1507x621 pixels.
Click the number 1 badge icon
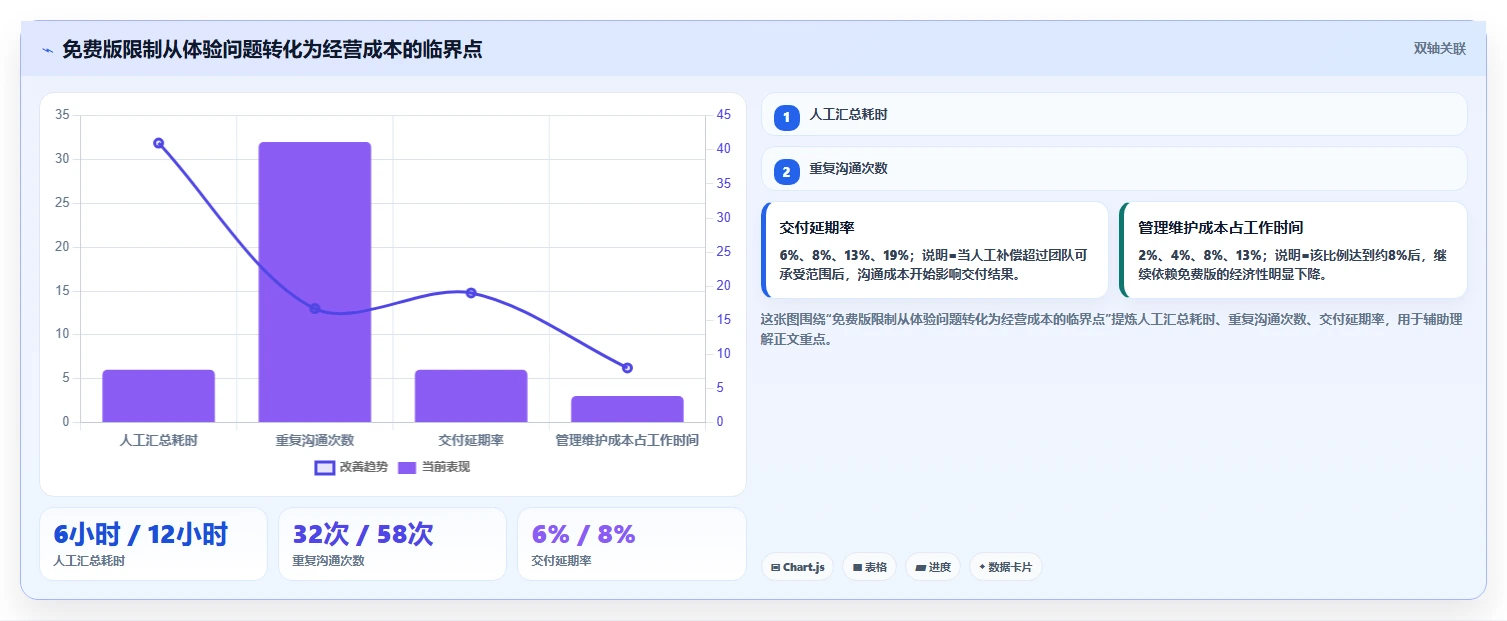pos(786,117)
